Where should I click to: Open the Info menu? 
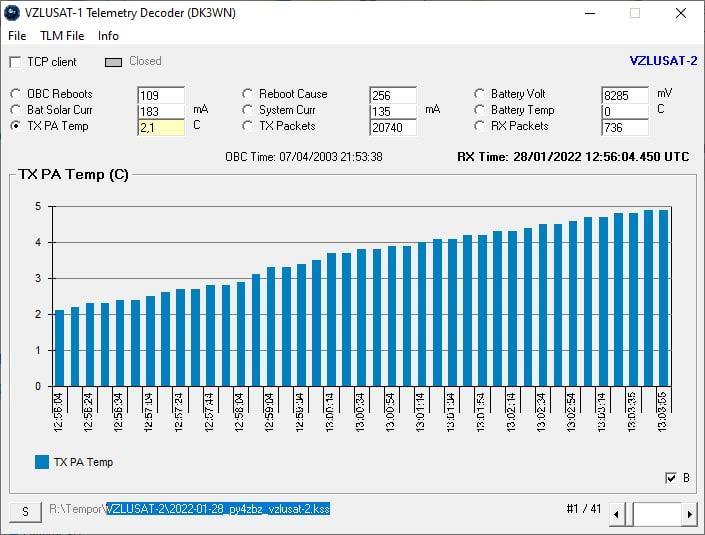(108, 36)
